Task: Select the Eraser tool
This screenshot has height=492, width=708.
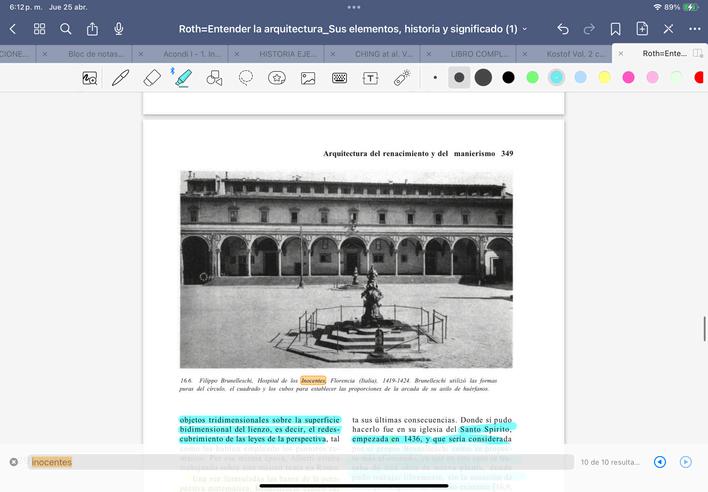Action: [152, 78]
